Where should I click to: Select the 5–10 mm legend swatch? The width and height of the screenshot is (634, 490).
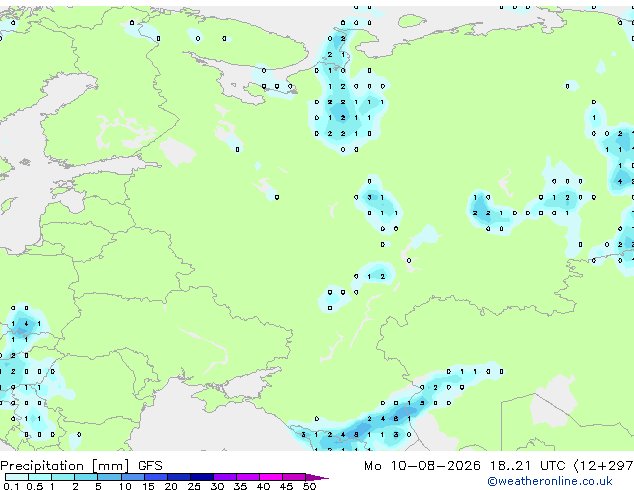[109, 477]
